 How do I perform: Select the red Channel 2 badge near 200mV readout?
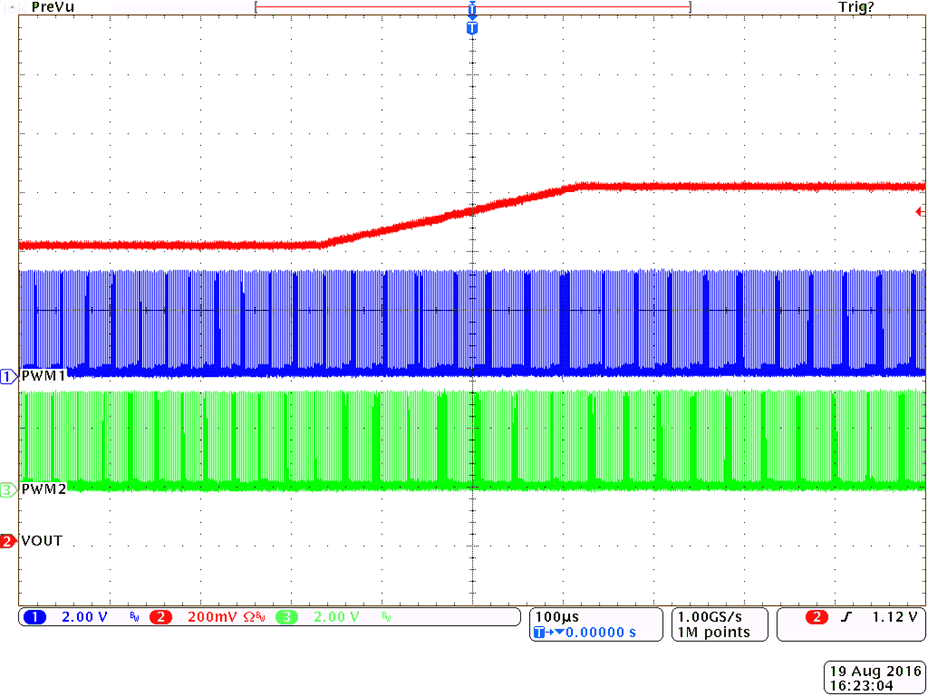click(162, 617)
